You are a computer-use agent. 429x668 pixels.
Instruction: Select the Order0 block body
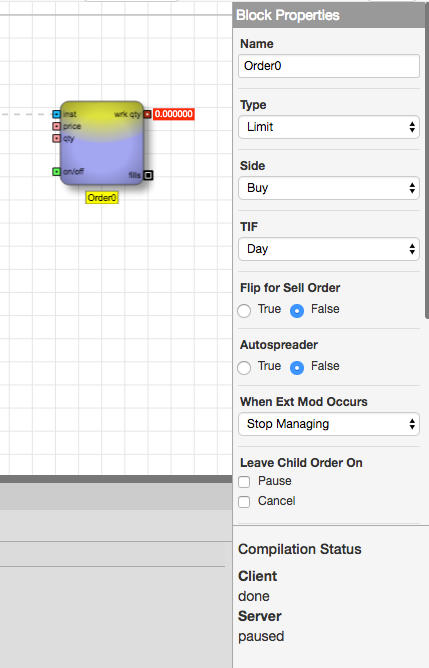click(102, 143)
